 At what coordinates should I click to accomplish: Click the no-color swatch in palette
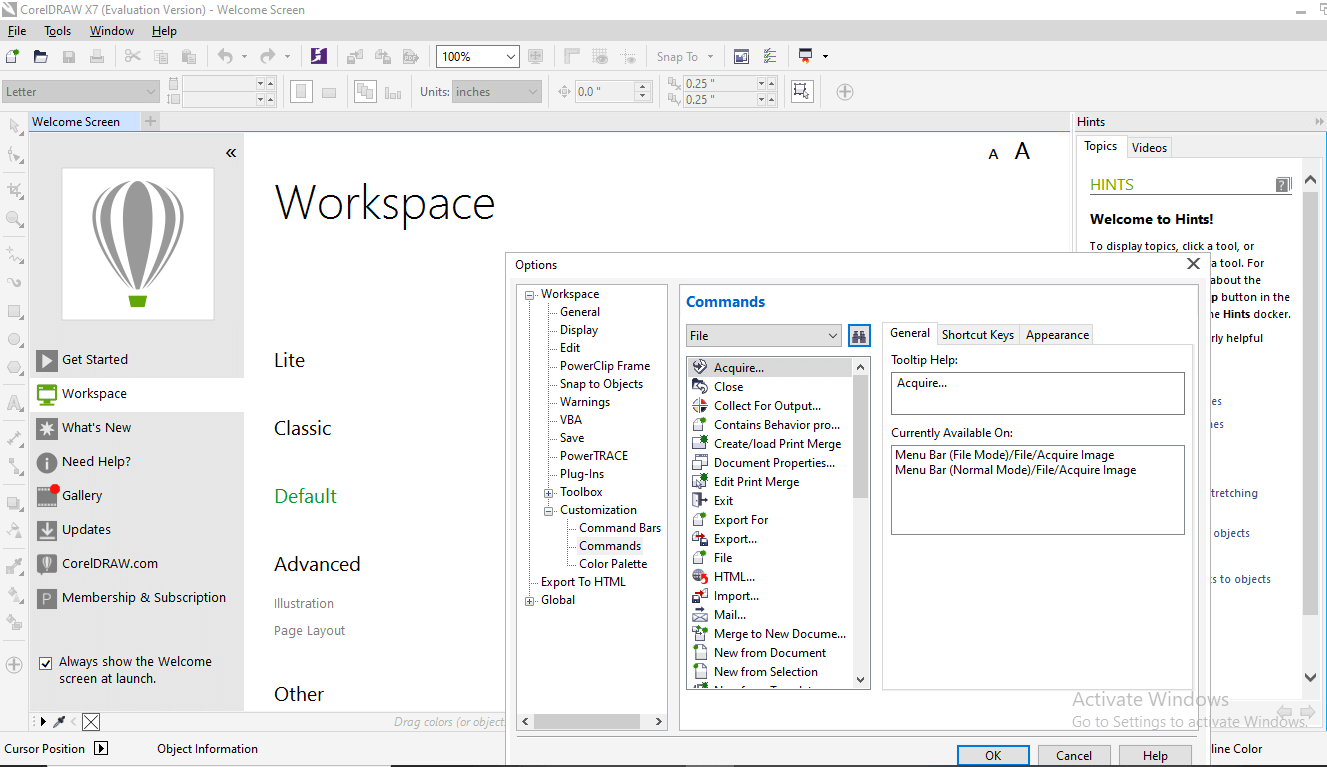coord(91,721)
